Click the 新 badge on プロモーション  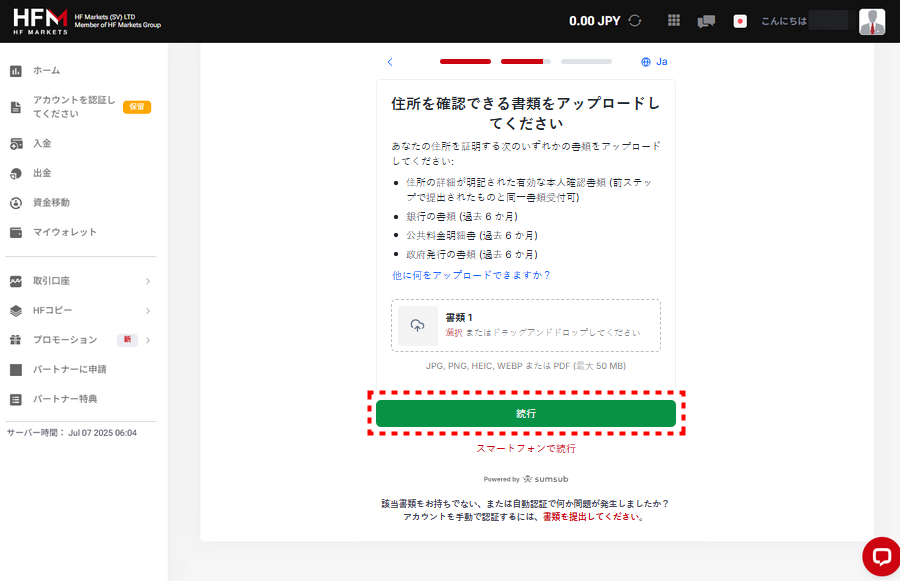click(127, 340)
